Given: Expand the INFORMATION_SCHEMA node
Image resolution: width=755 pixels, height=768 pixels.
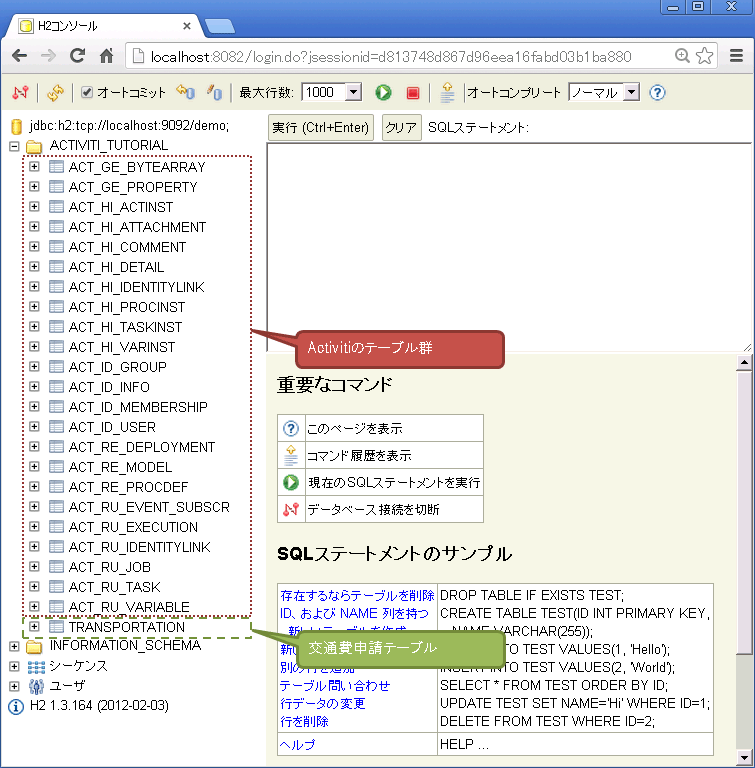Looking at the screenshot, I should click(14, 647).
